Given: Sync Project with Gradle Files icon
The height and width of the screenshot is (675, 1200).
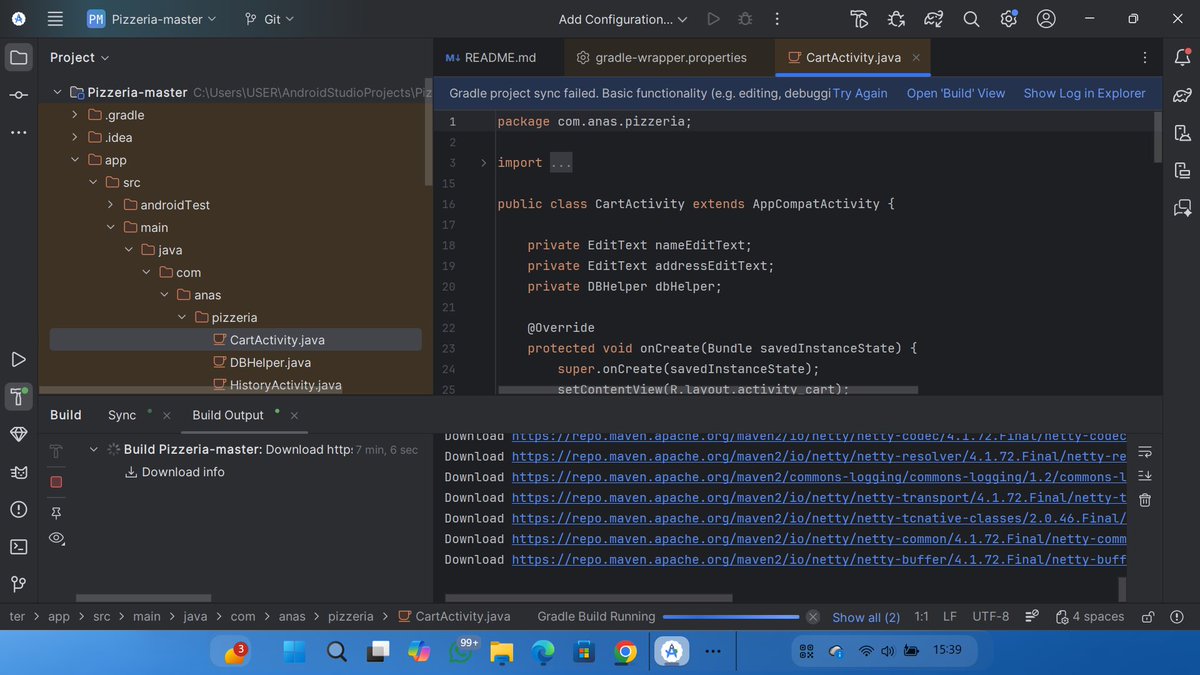Looking at the screenshot, I should tap(933, 19).
